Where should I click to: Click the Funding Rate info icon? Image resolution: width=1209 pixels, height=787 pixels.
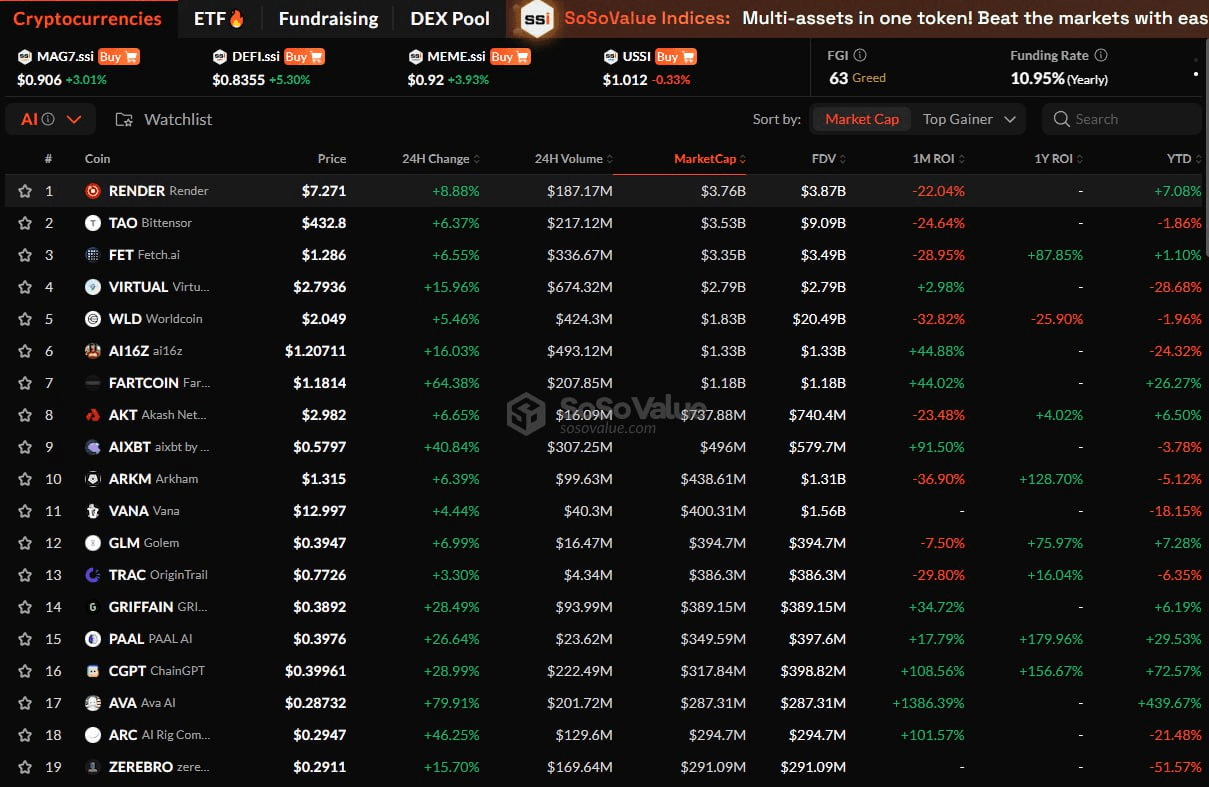[x=1101, y=56]
